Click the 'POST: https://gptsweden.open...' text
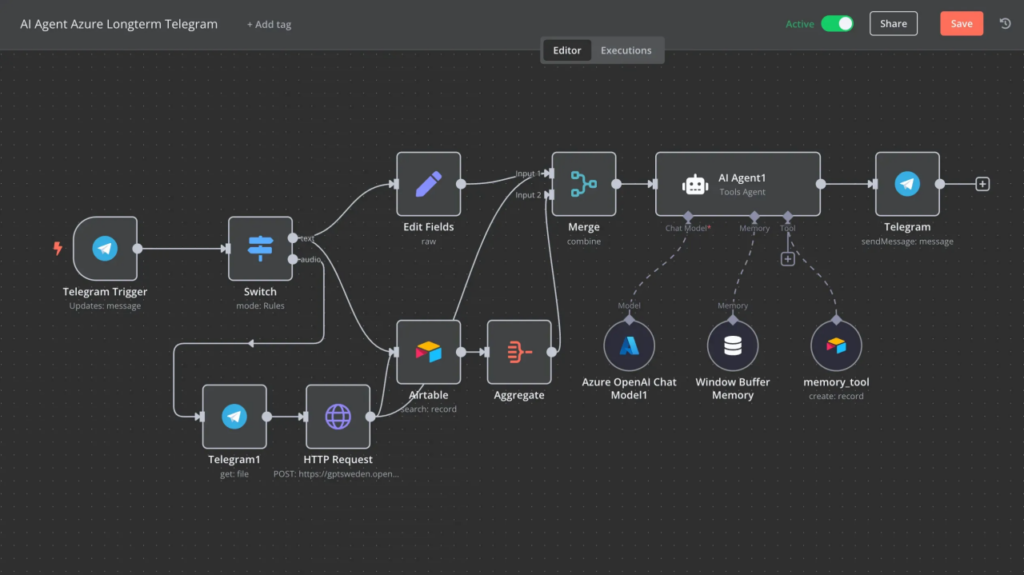Image resolution: width=1024 pixels, height=575 pixels. click(x=336, y=474)
